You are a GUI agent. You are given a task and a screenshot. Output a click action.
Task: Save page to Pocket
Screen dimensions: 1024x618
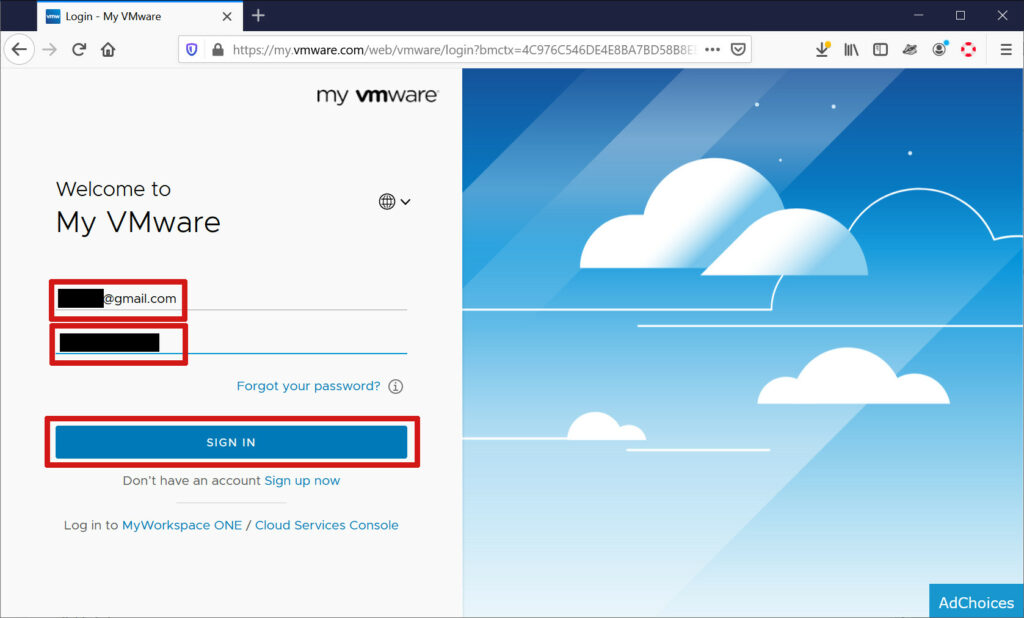click(738, 50)
